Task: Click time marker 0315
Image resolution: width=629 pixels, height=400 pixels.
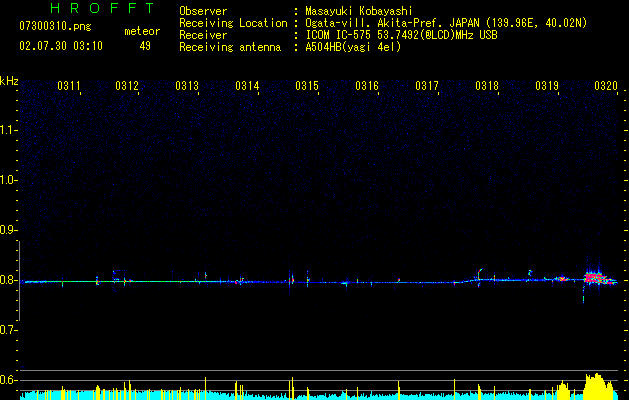Action: (x=307, y=86)
